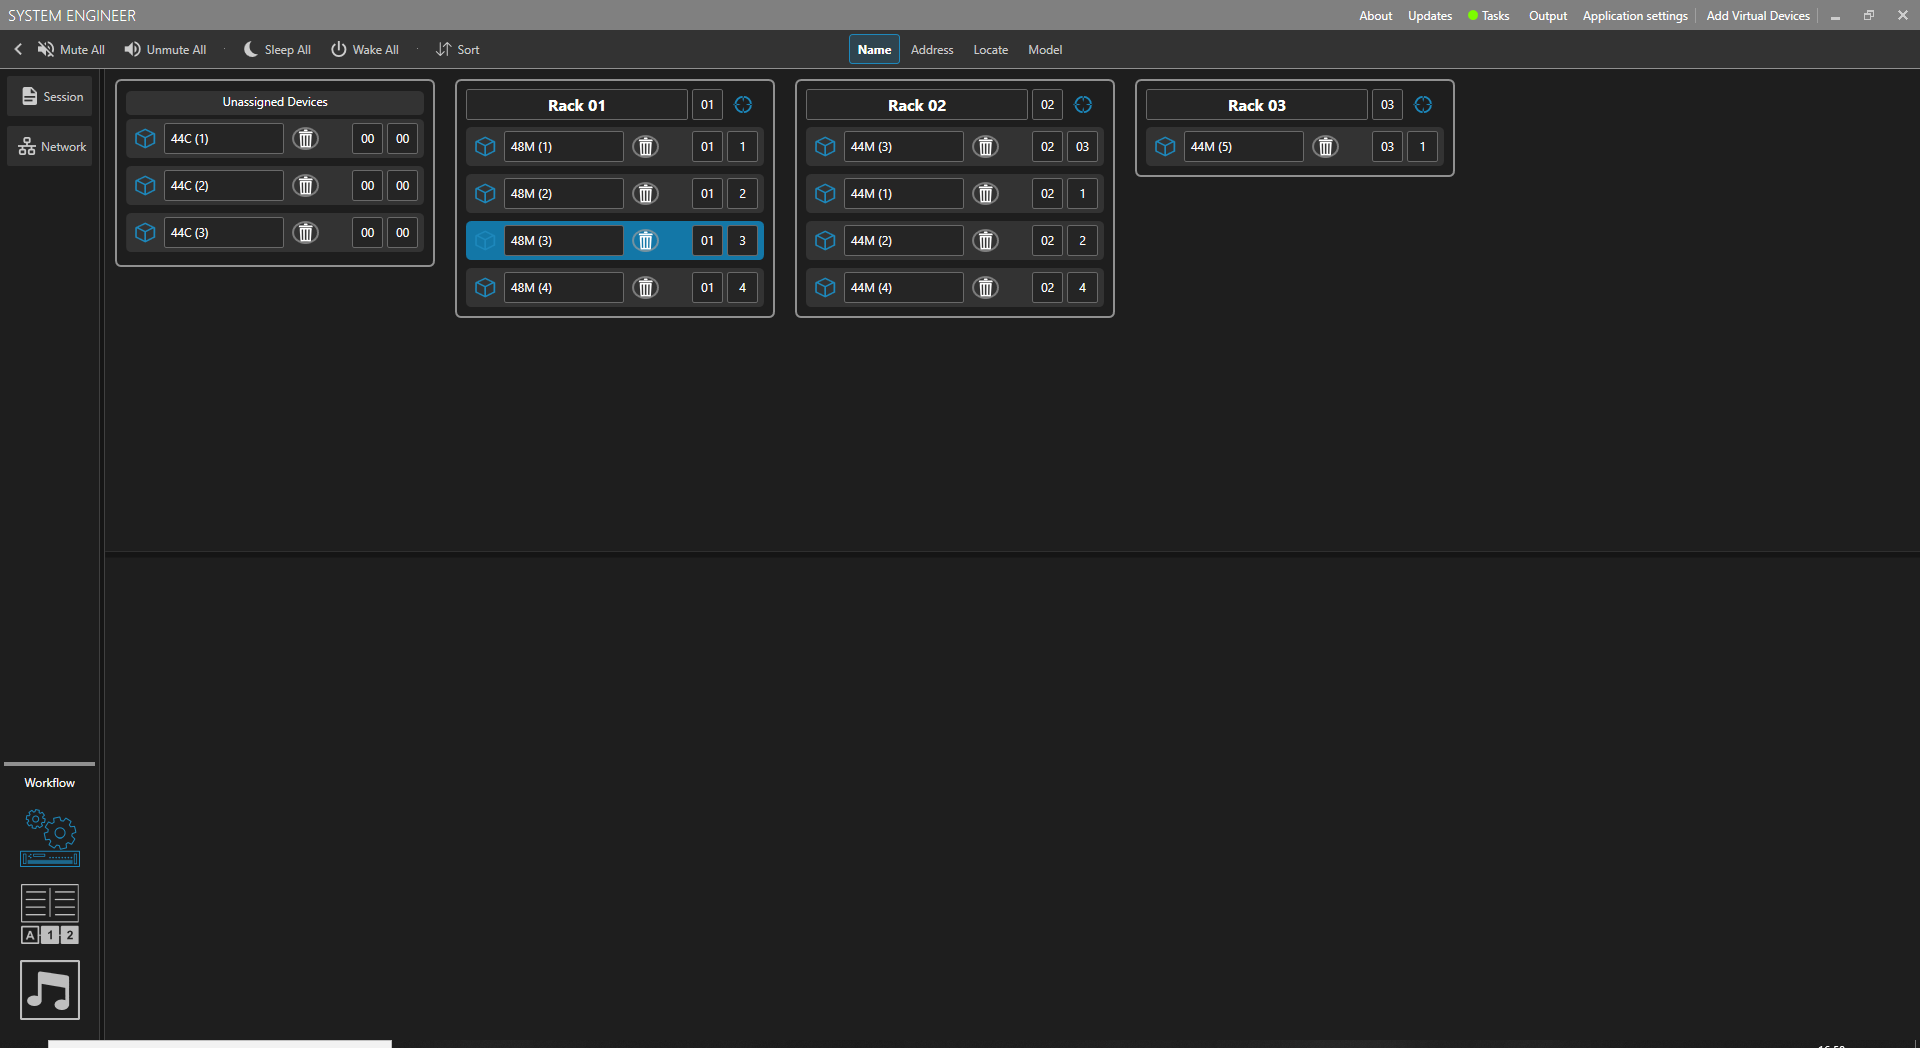The image size is (1920, 1048).
Task: Unmute all devices
Action: tap(165, 49)
